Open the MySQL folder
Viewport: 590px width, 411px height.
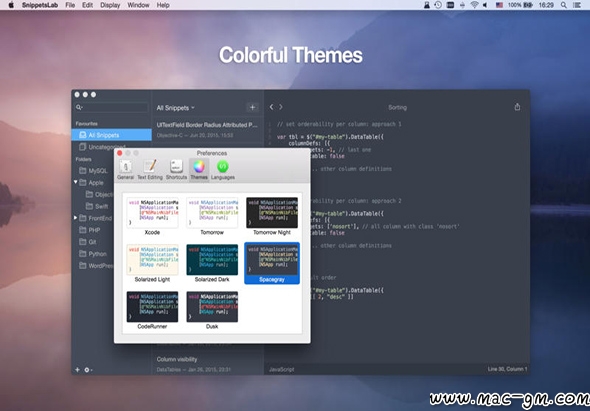(x=94, y=170)
